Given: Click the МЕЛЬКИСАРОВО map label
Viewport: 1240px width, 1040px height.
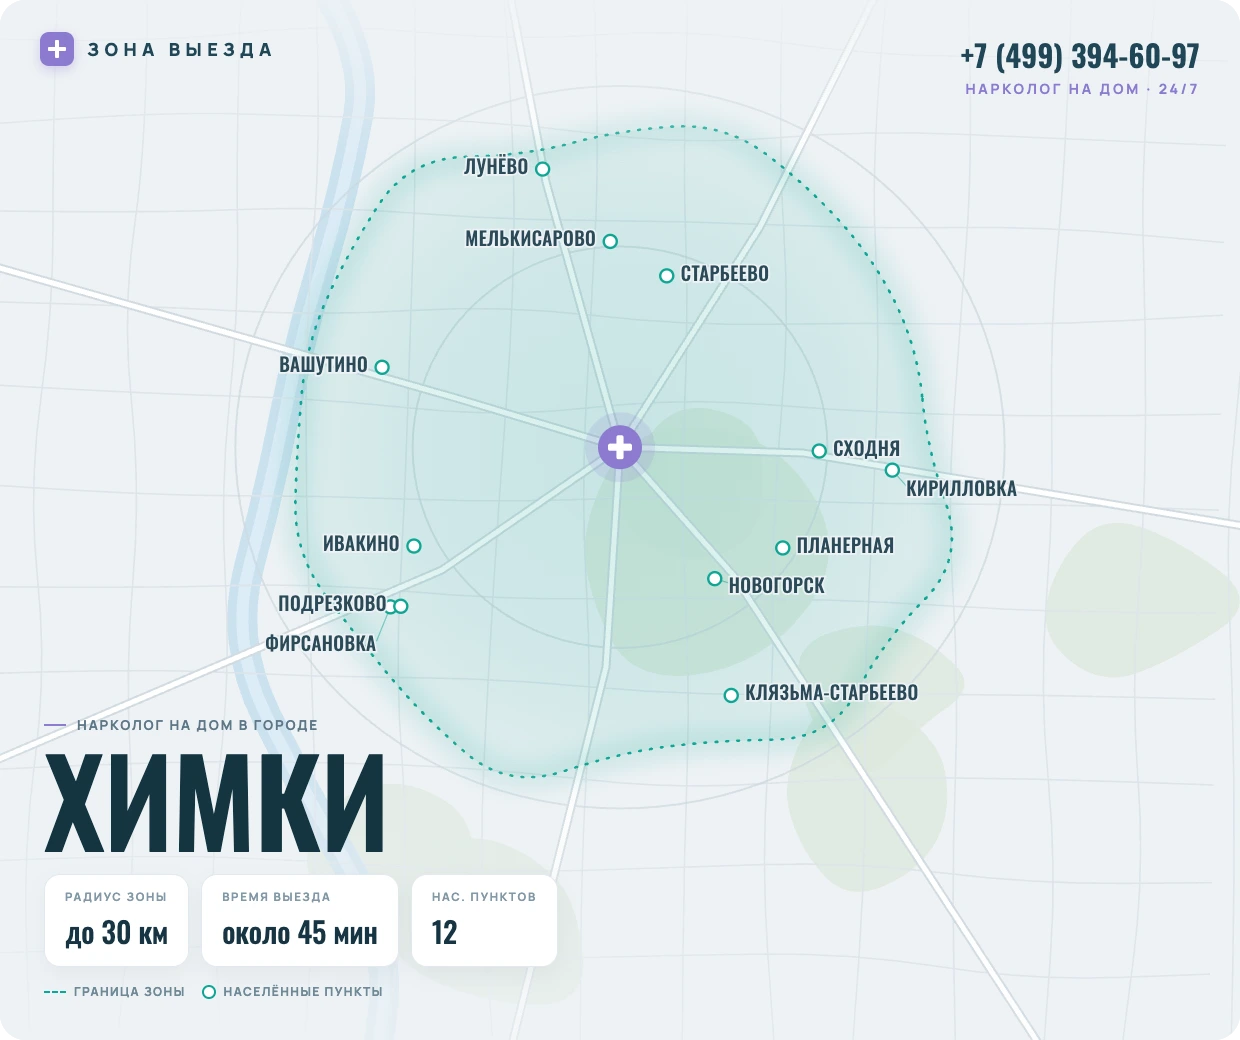Looking at the screenshot, I should click(x=530, y=239).
